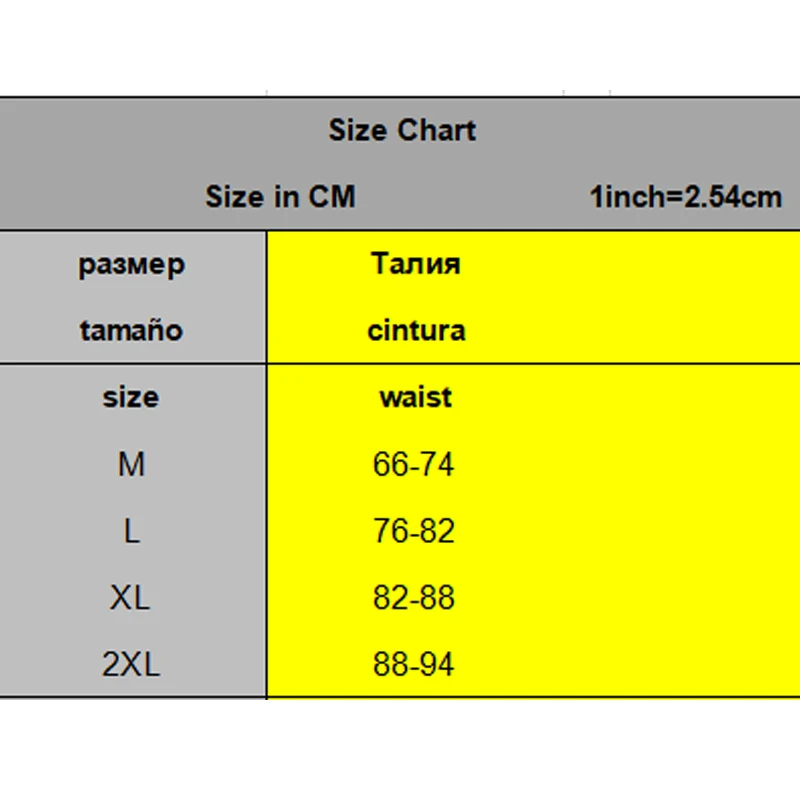Click the 76-82 waist value
The image size is (800, 800).
pyautogui.click(x=414, y=531)
